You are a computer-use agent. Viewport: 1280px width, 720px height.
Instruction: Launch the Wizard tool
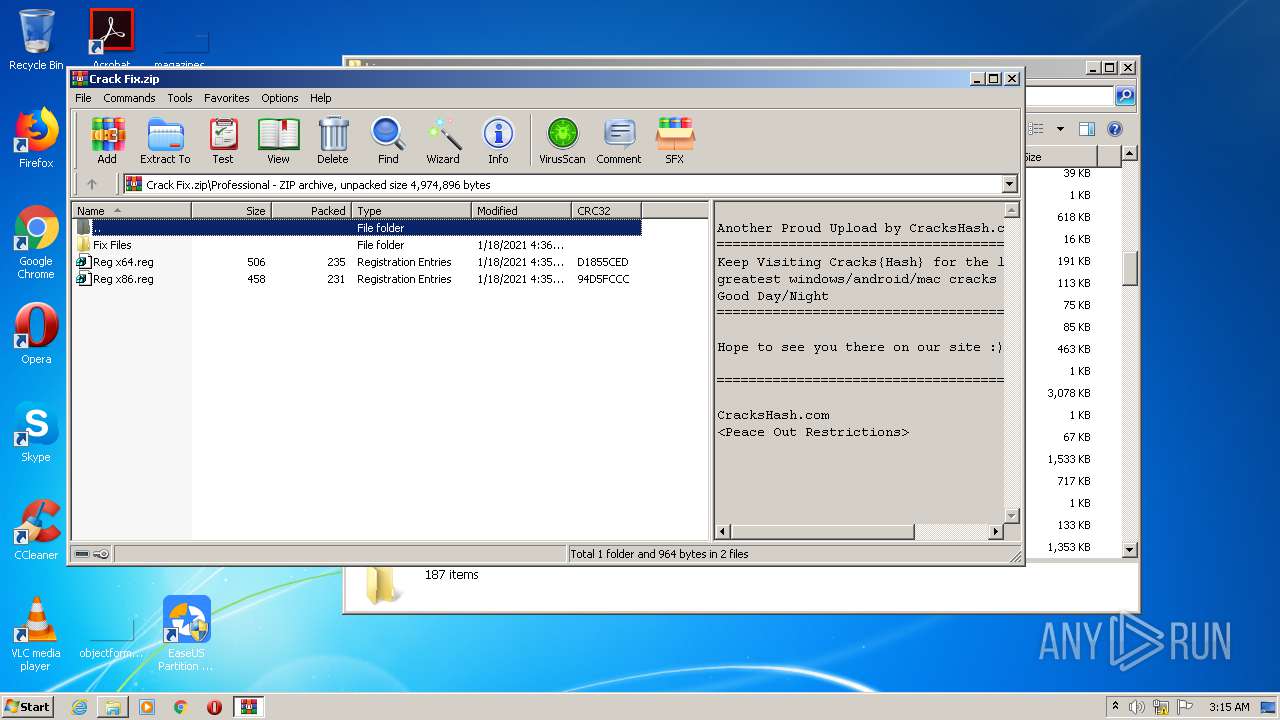pos(443,140)
